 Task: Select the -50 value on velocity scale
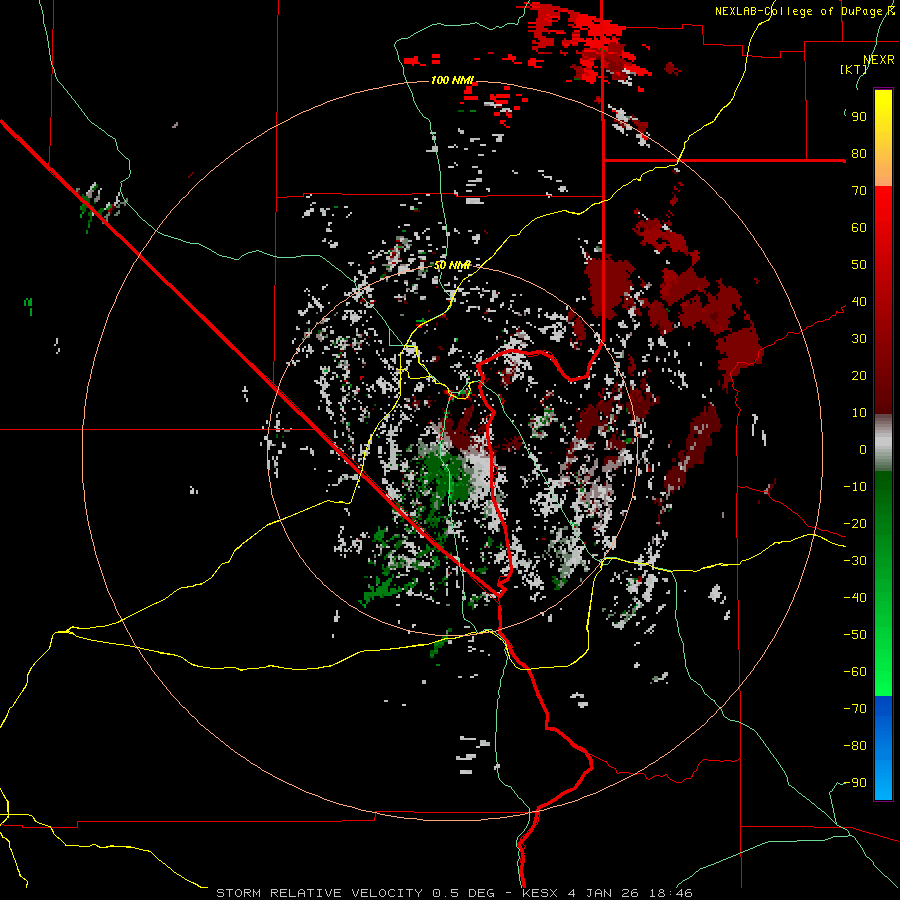(855, 635)
